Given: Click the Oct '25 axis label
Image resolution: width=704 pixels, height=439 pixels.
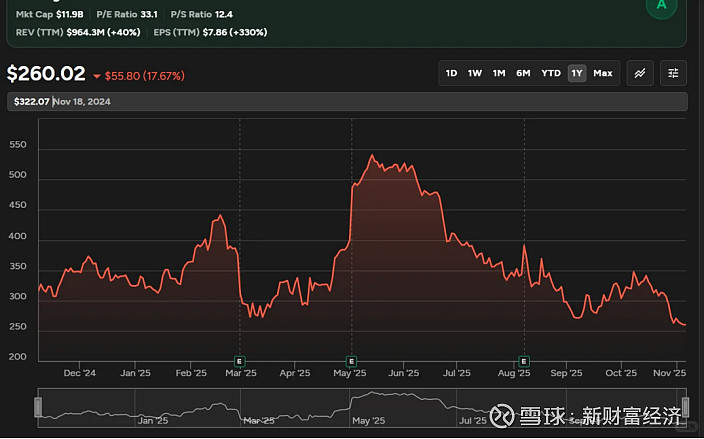Looking at the screenshot, I should click(x=621, y=373).
